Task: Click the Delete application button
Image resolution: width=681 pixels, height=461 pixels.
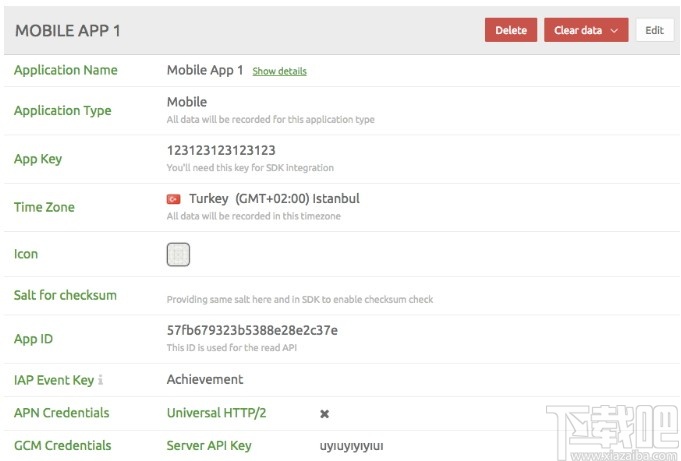Action: coord(511,30)
